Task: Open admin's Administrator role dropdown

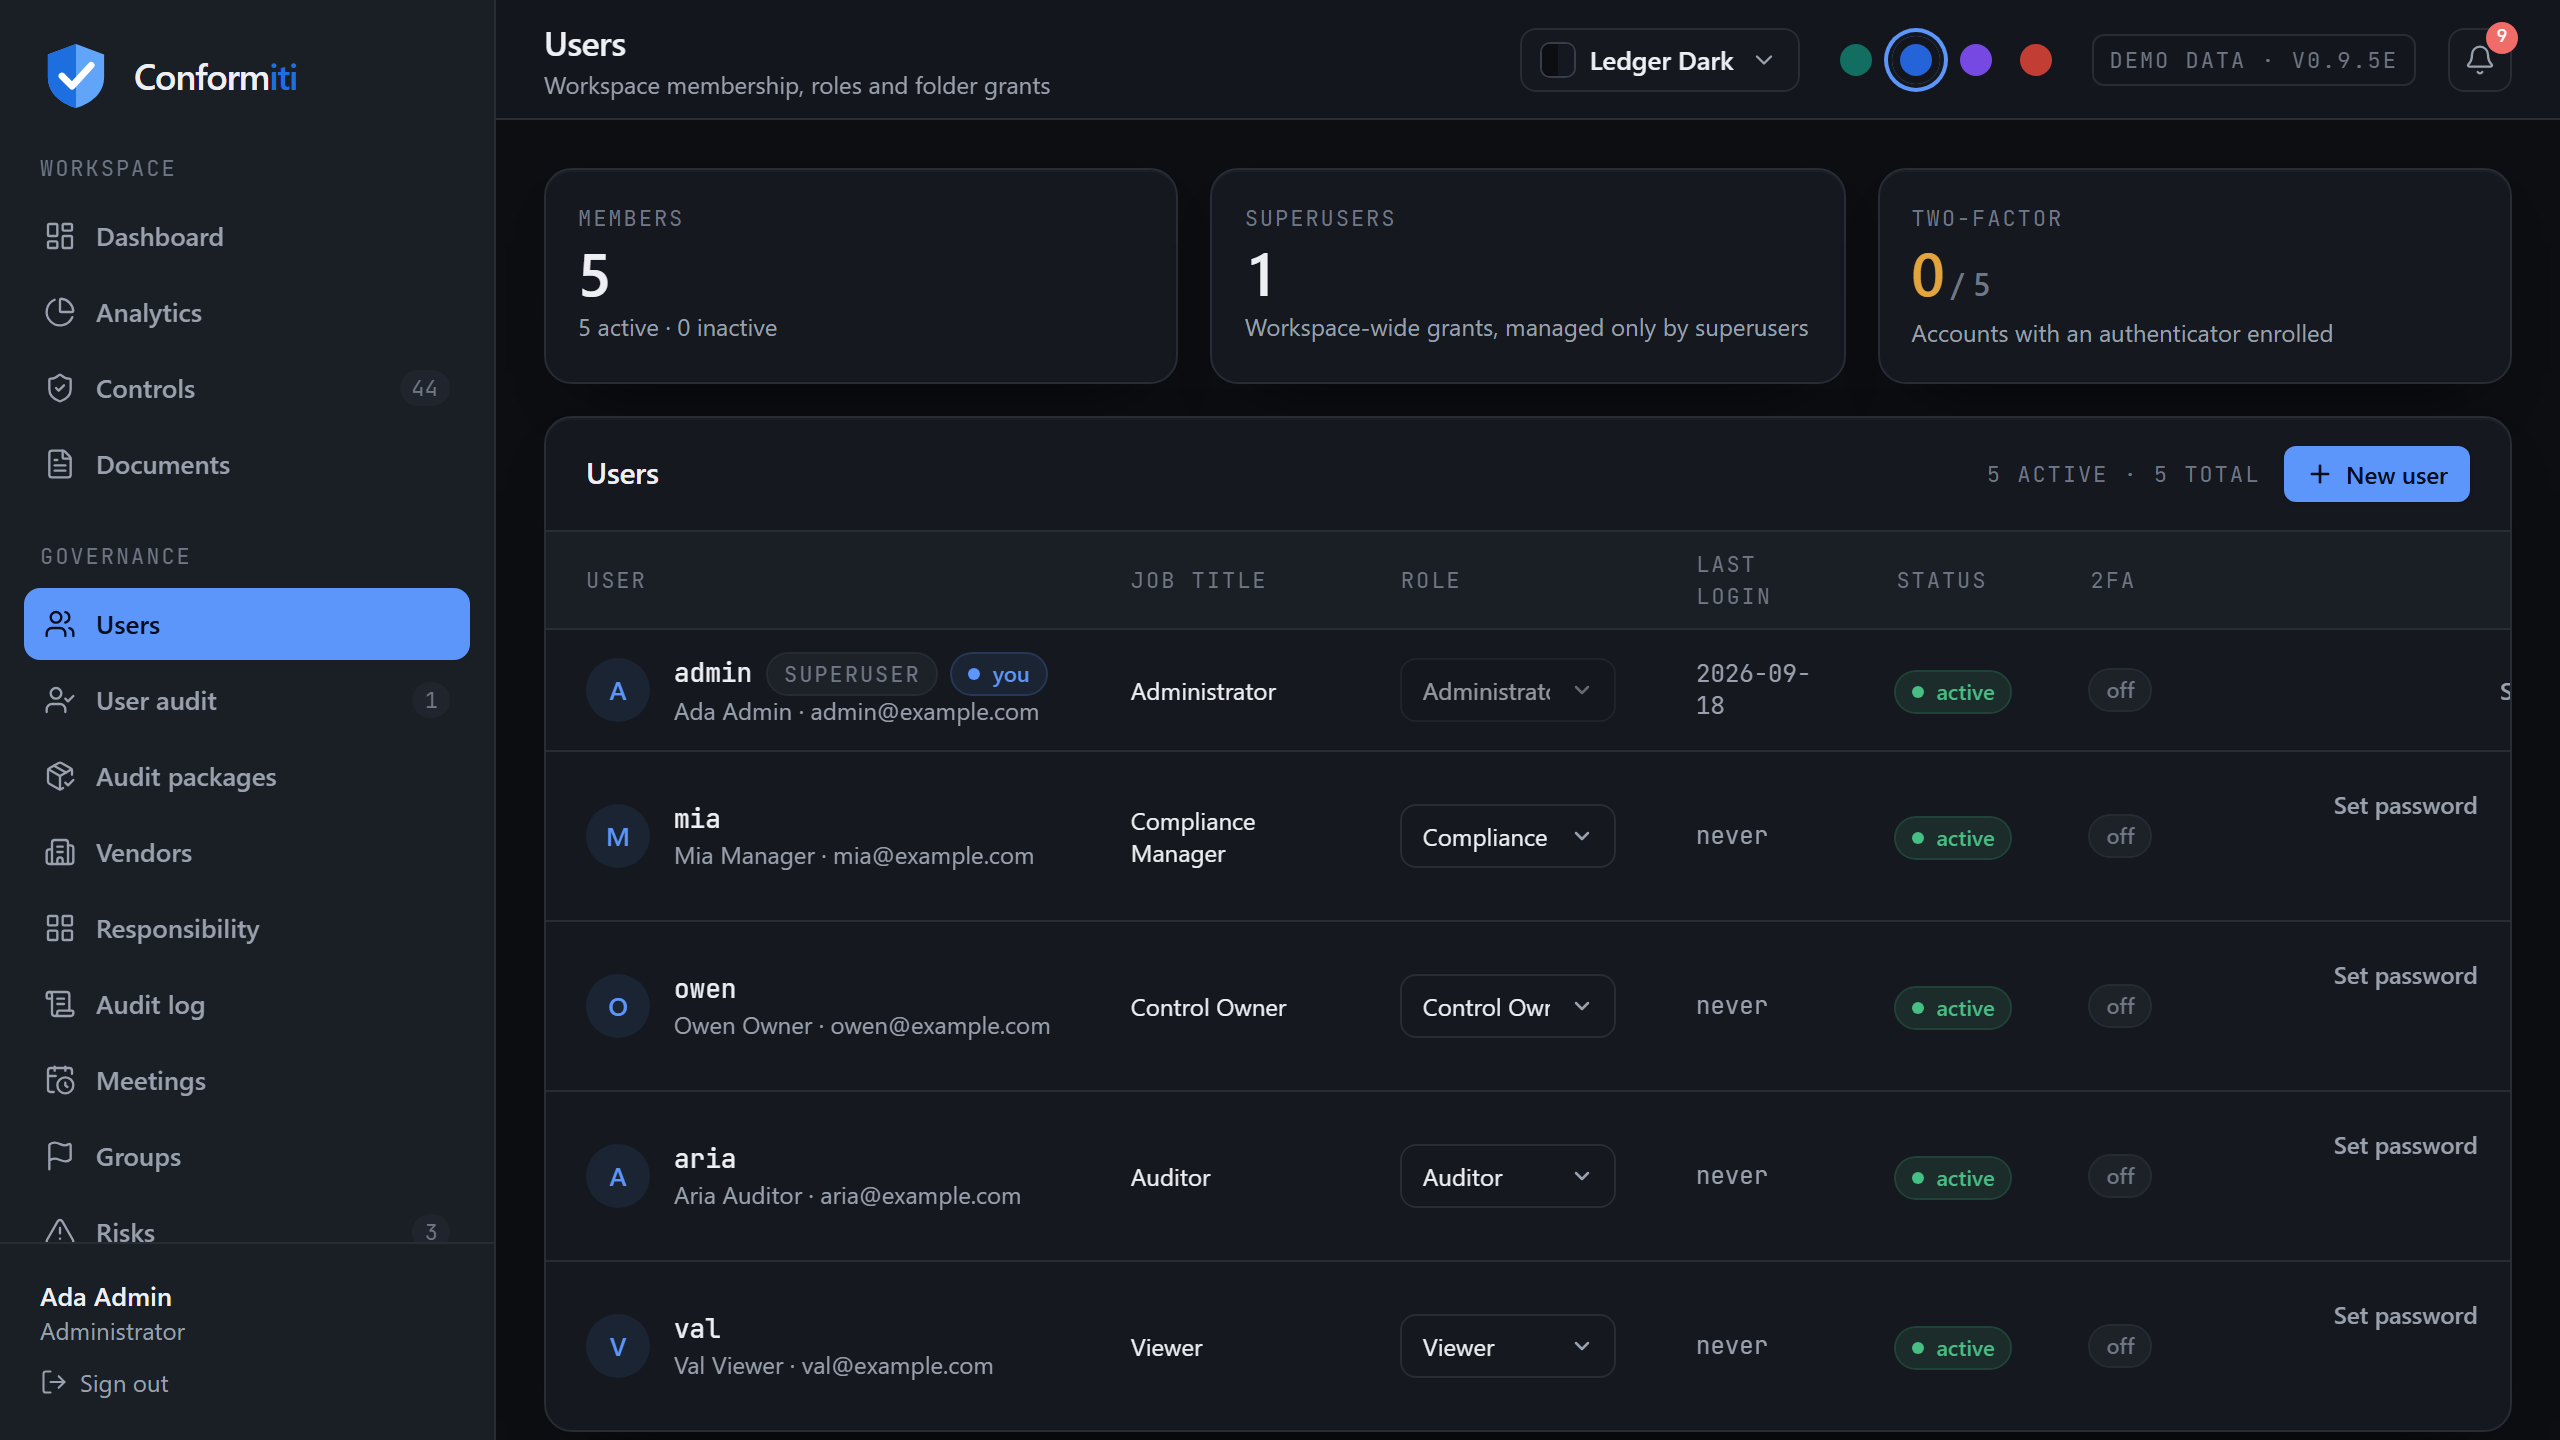Action: pos(1507,690)
